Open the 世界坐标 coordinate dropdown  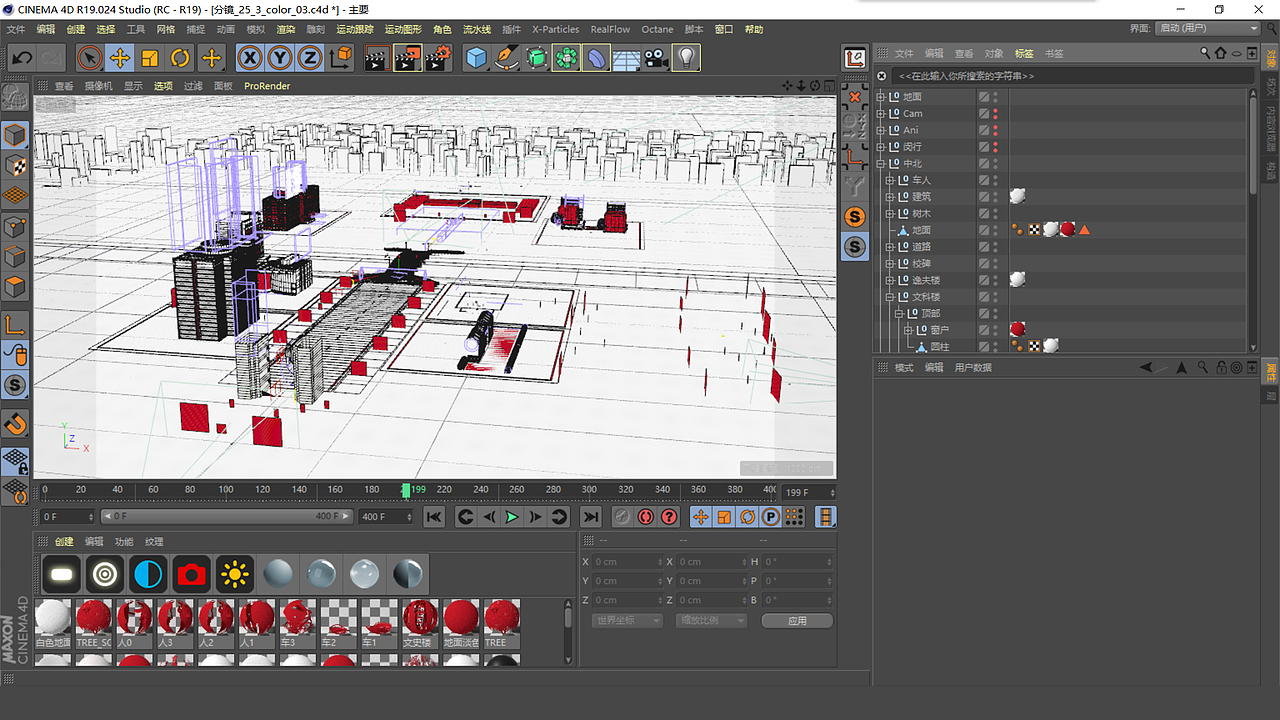pos(626,621)
